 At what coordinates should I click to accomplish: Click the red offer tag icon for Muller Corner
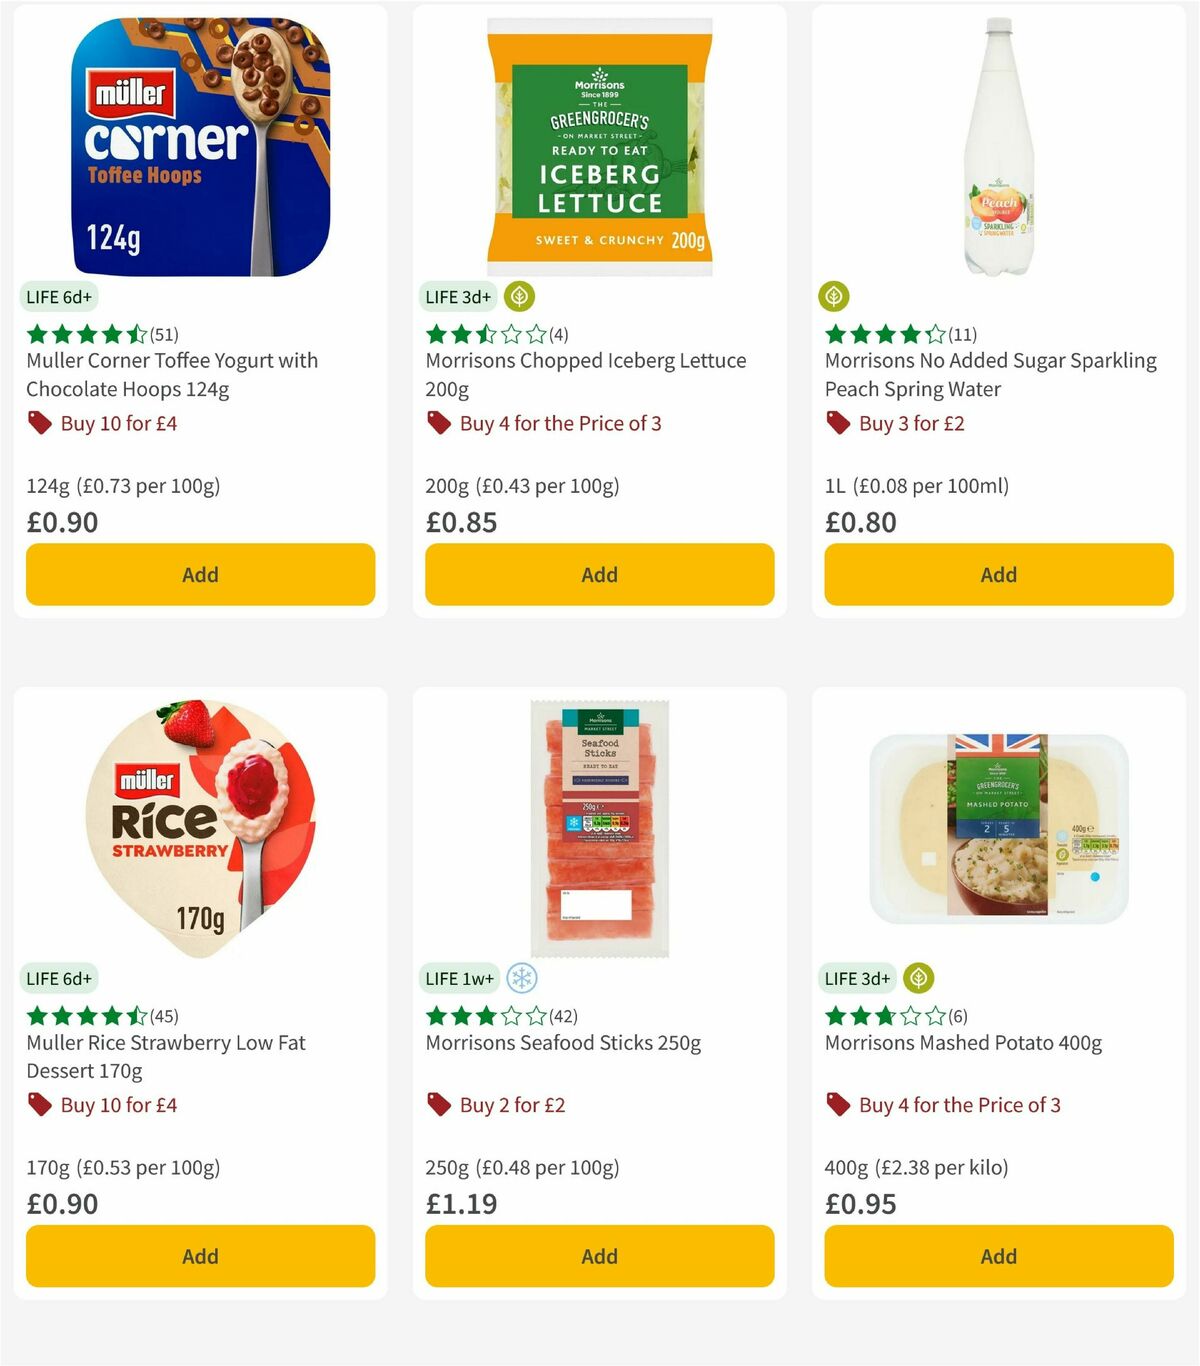[x=40, y=423]
